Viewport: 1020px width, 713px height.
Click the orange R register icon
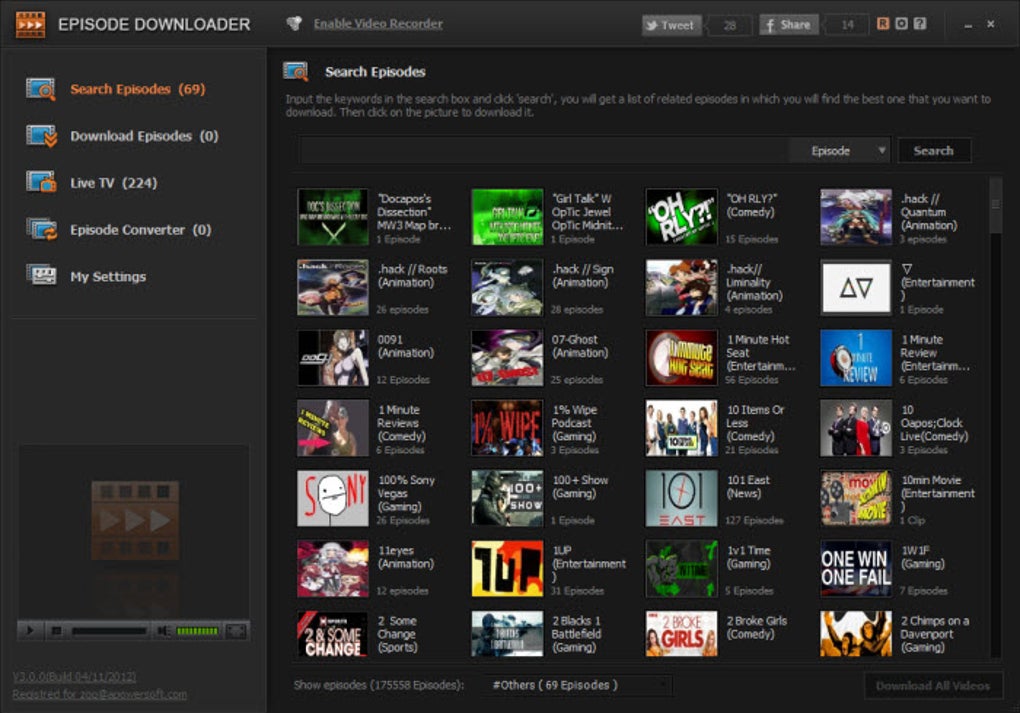tap(883, 24)
